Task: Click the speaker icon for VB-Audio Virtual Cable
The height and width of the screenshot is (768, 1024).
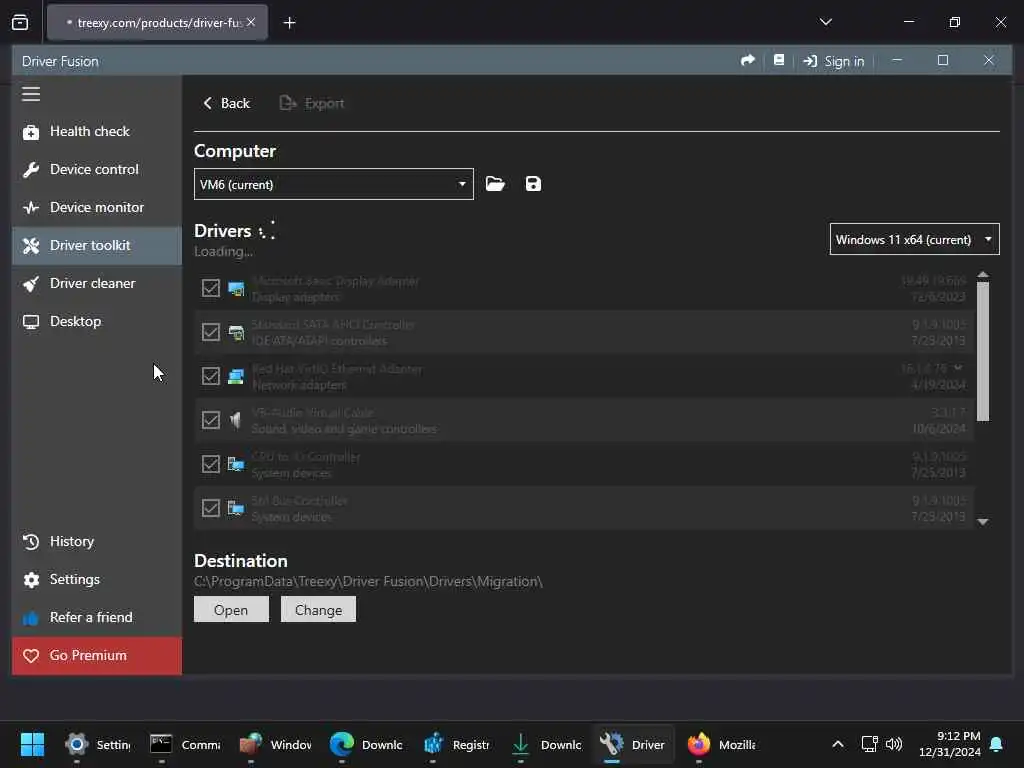Action: point(236,420)
